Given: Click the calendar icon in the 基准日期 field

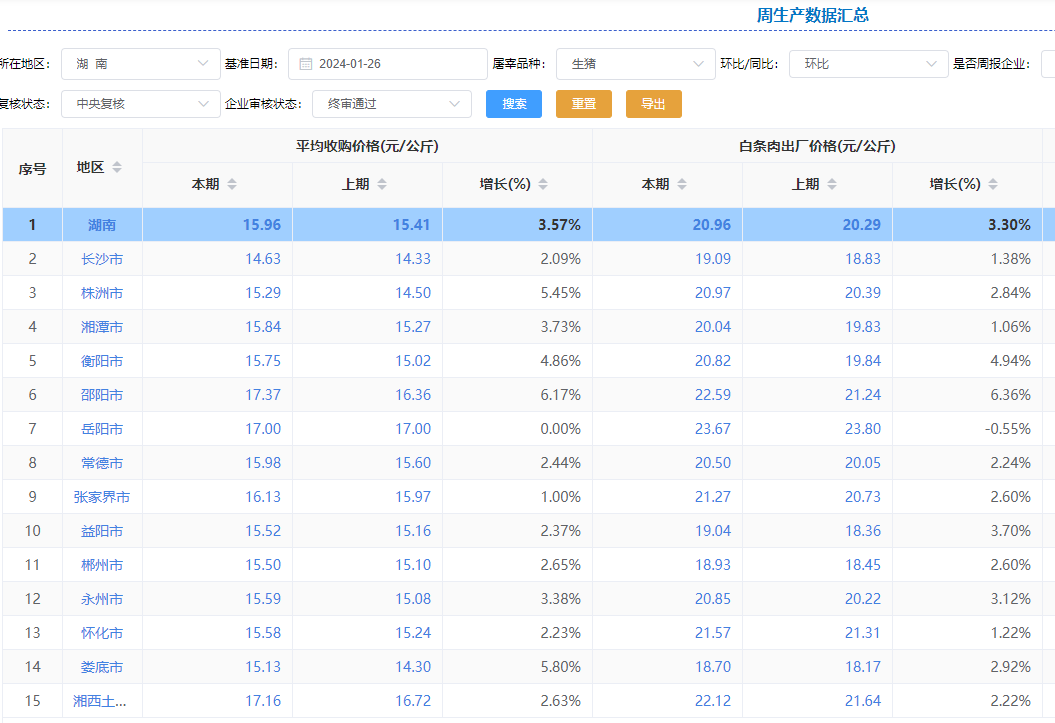Looking at the screenshot, I should [306, 64].
